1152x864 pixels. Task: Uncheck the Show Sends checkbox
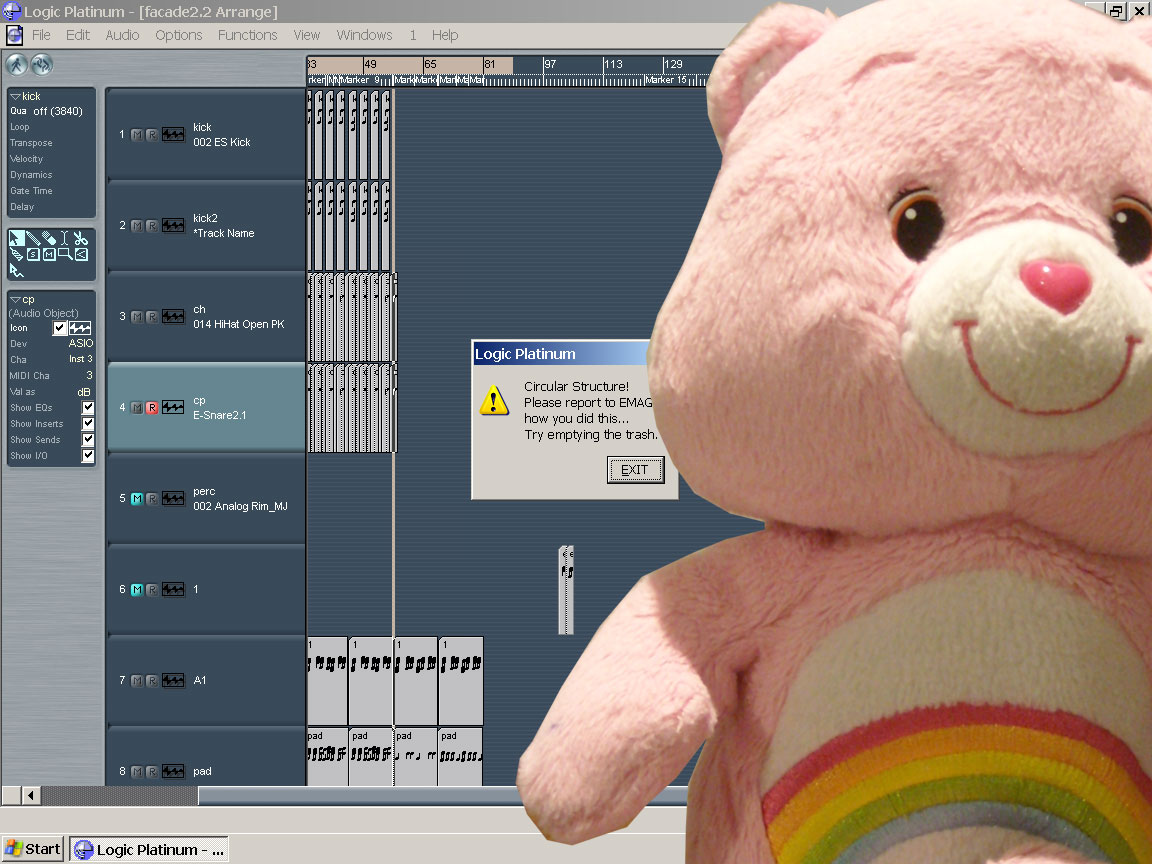88,440
